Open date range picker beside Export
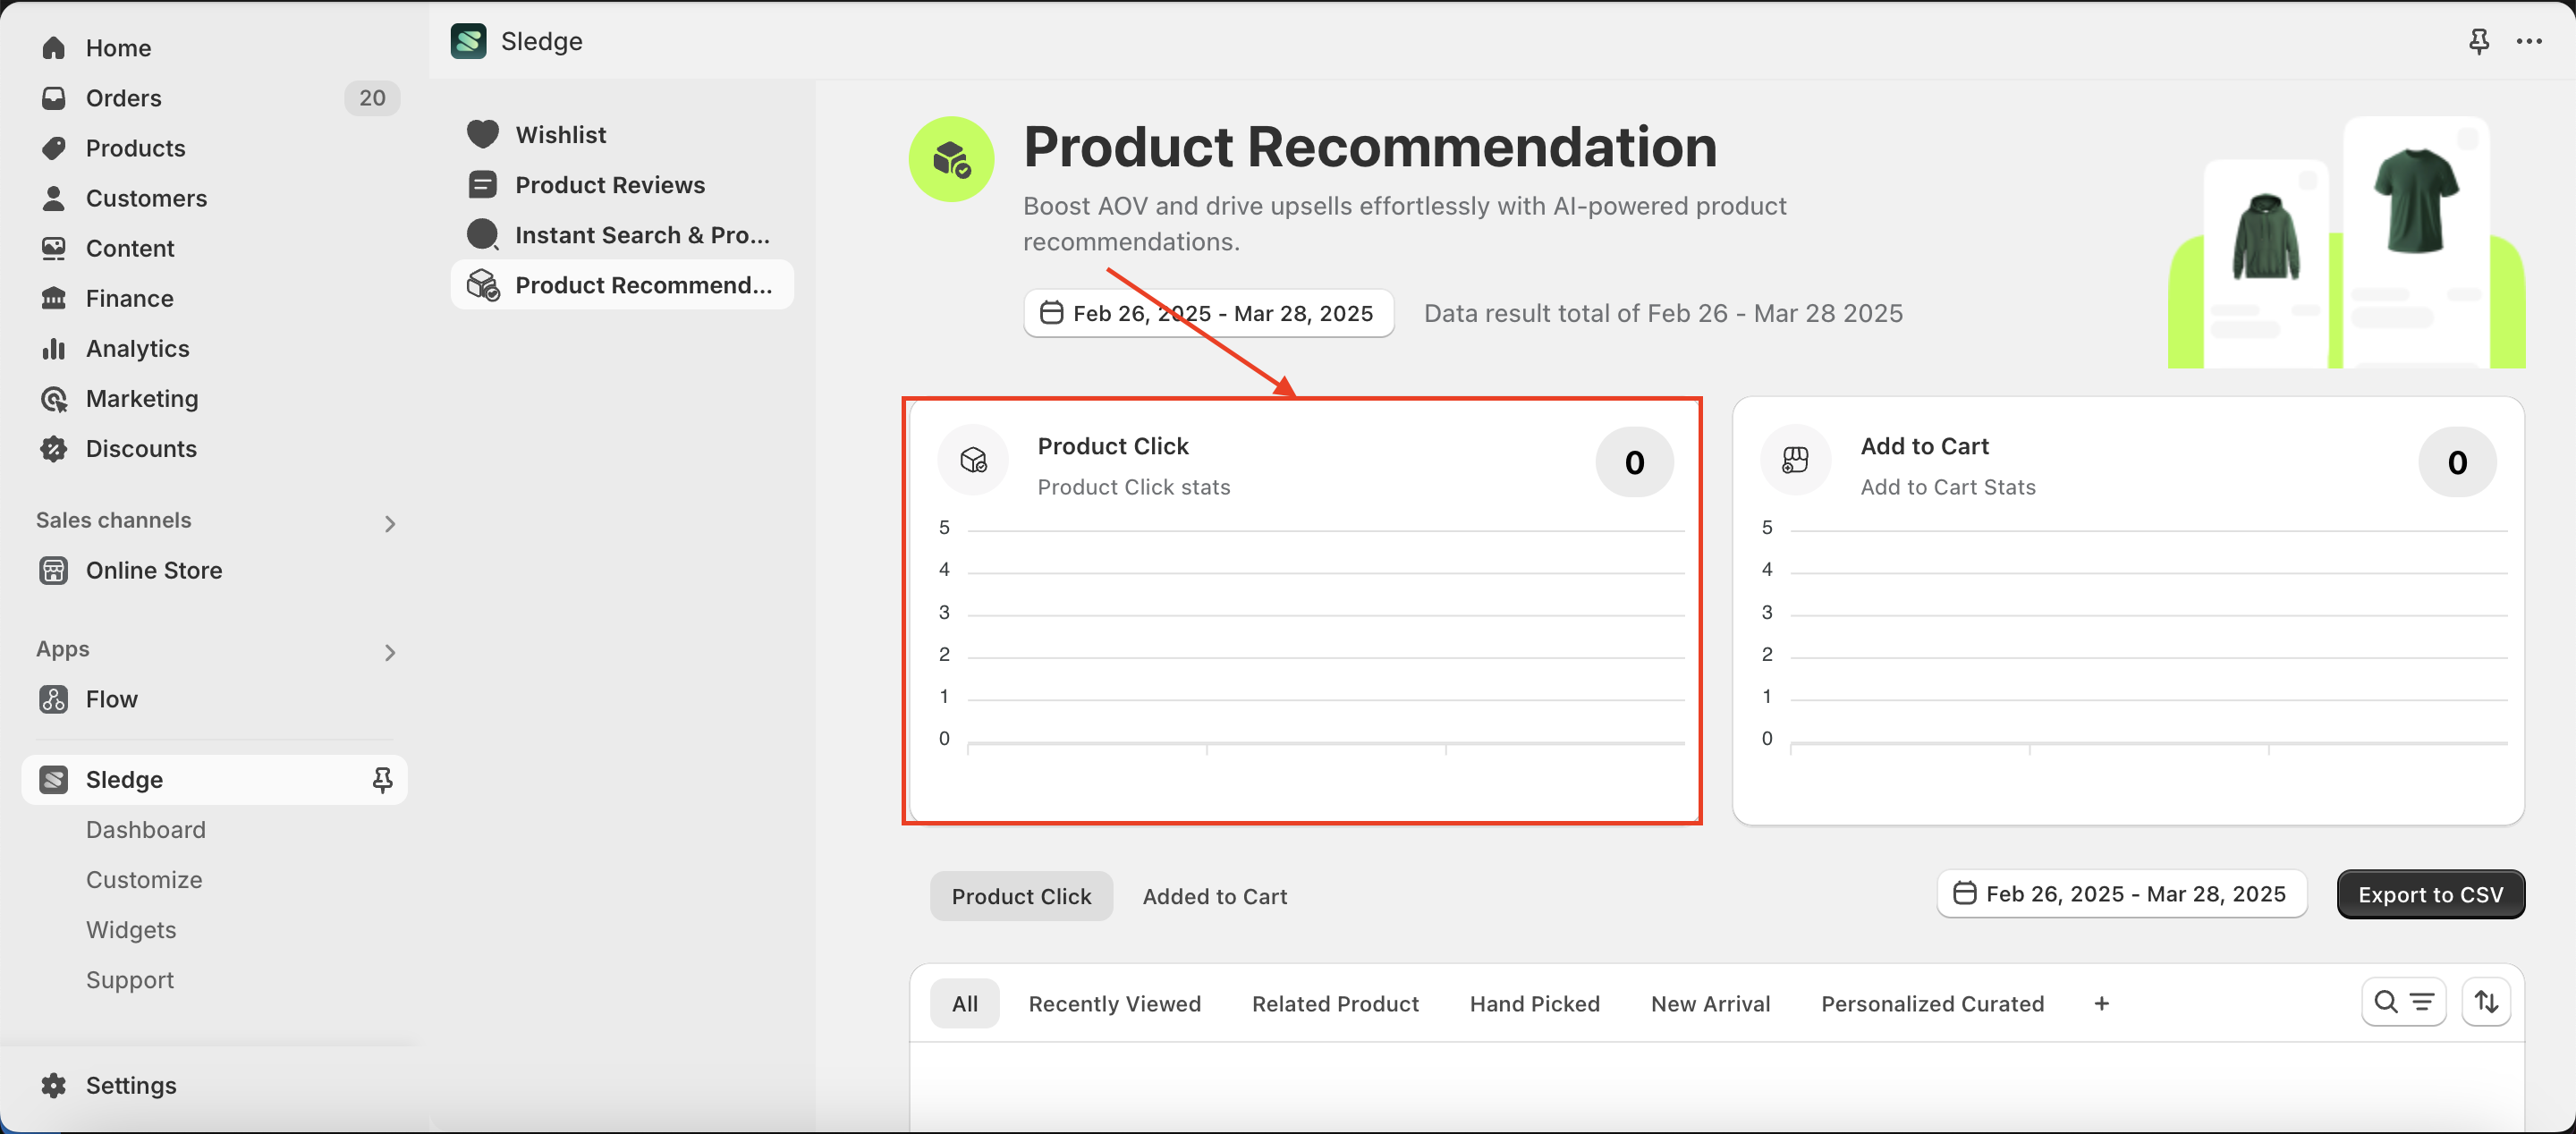 2121,894
